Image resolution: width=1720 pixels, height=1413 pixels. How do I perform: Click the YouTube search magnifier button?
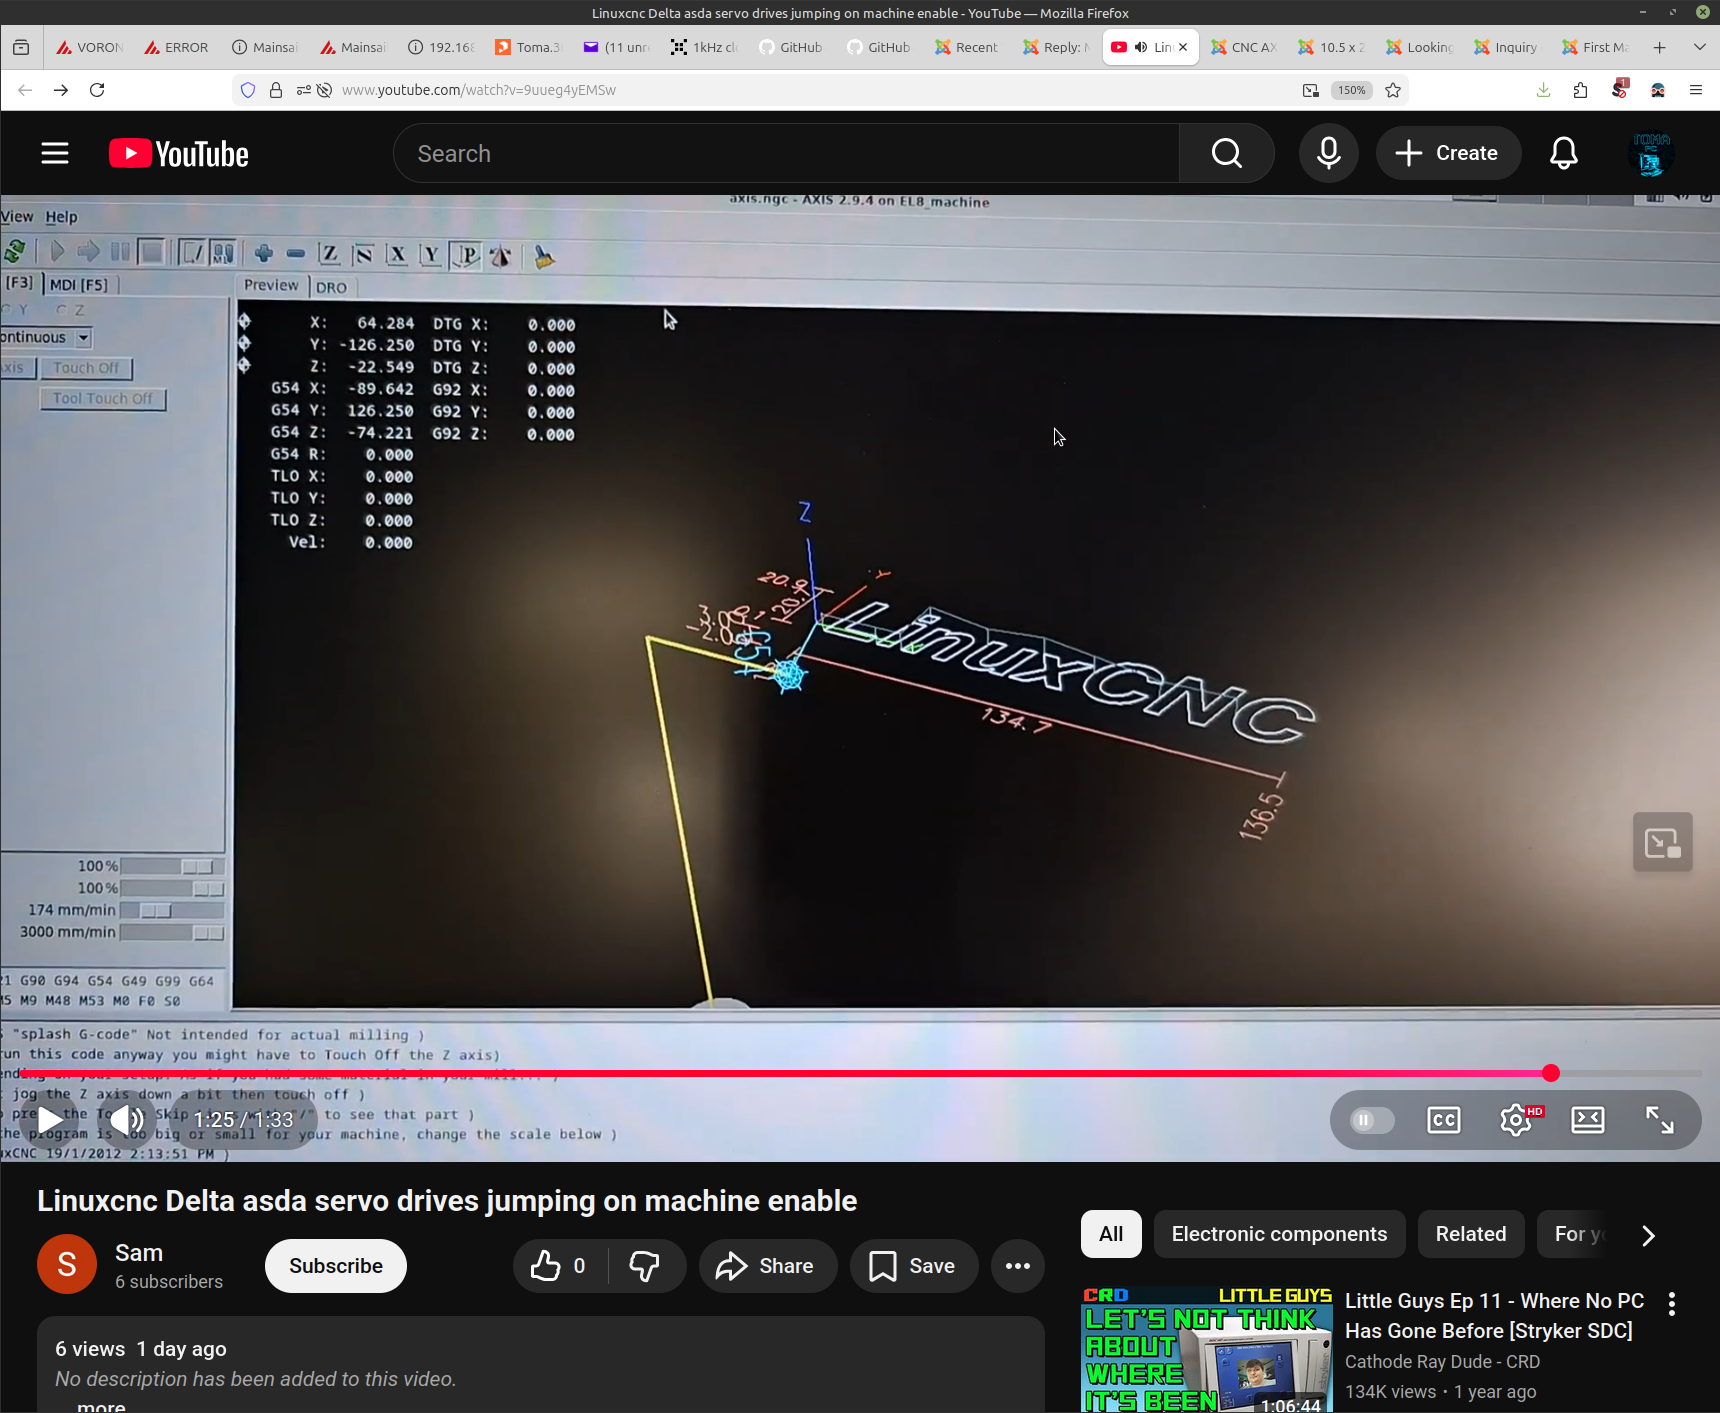1226,154
